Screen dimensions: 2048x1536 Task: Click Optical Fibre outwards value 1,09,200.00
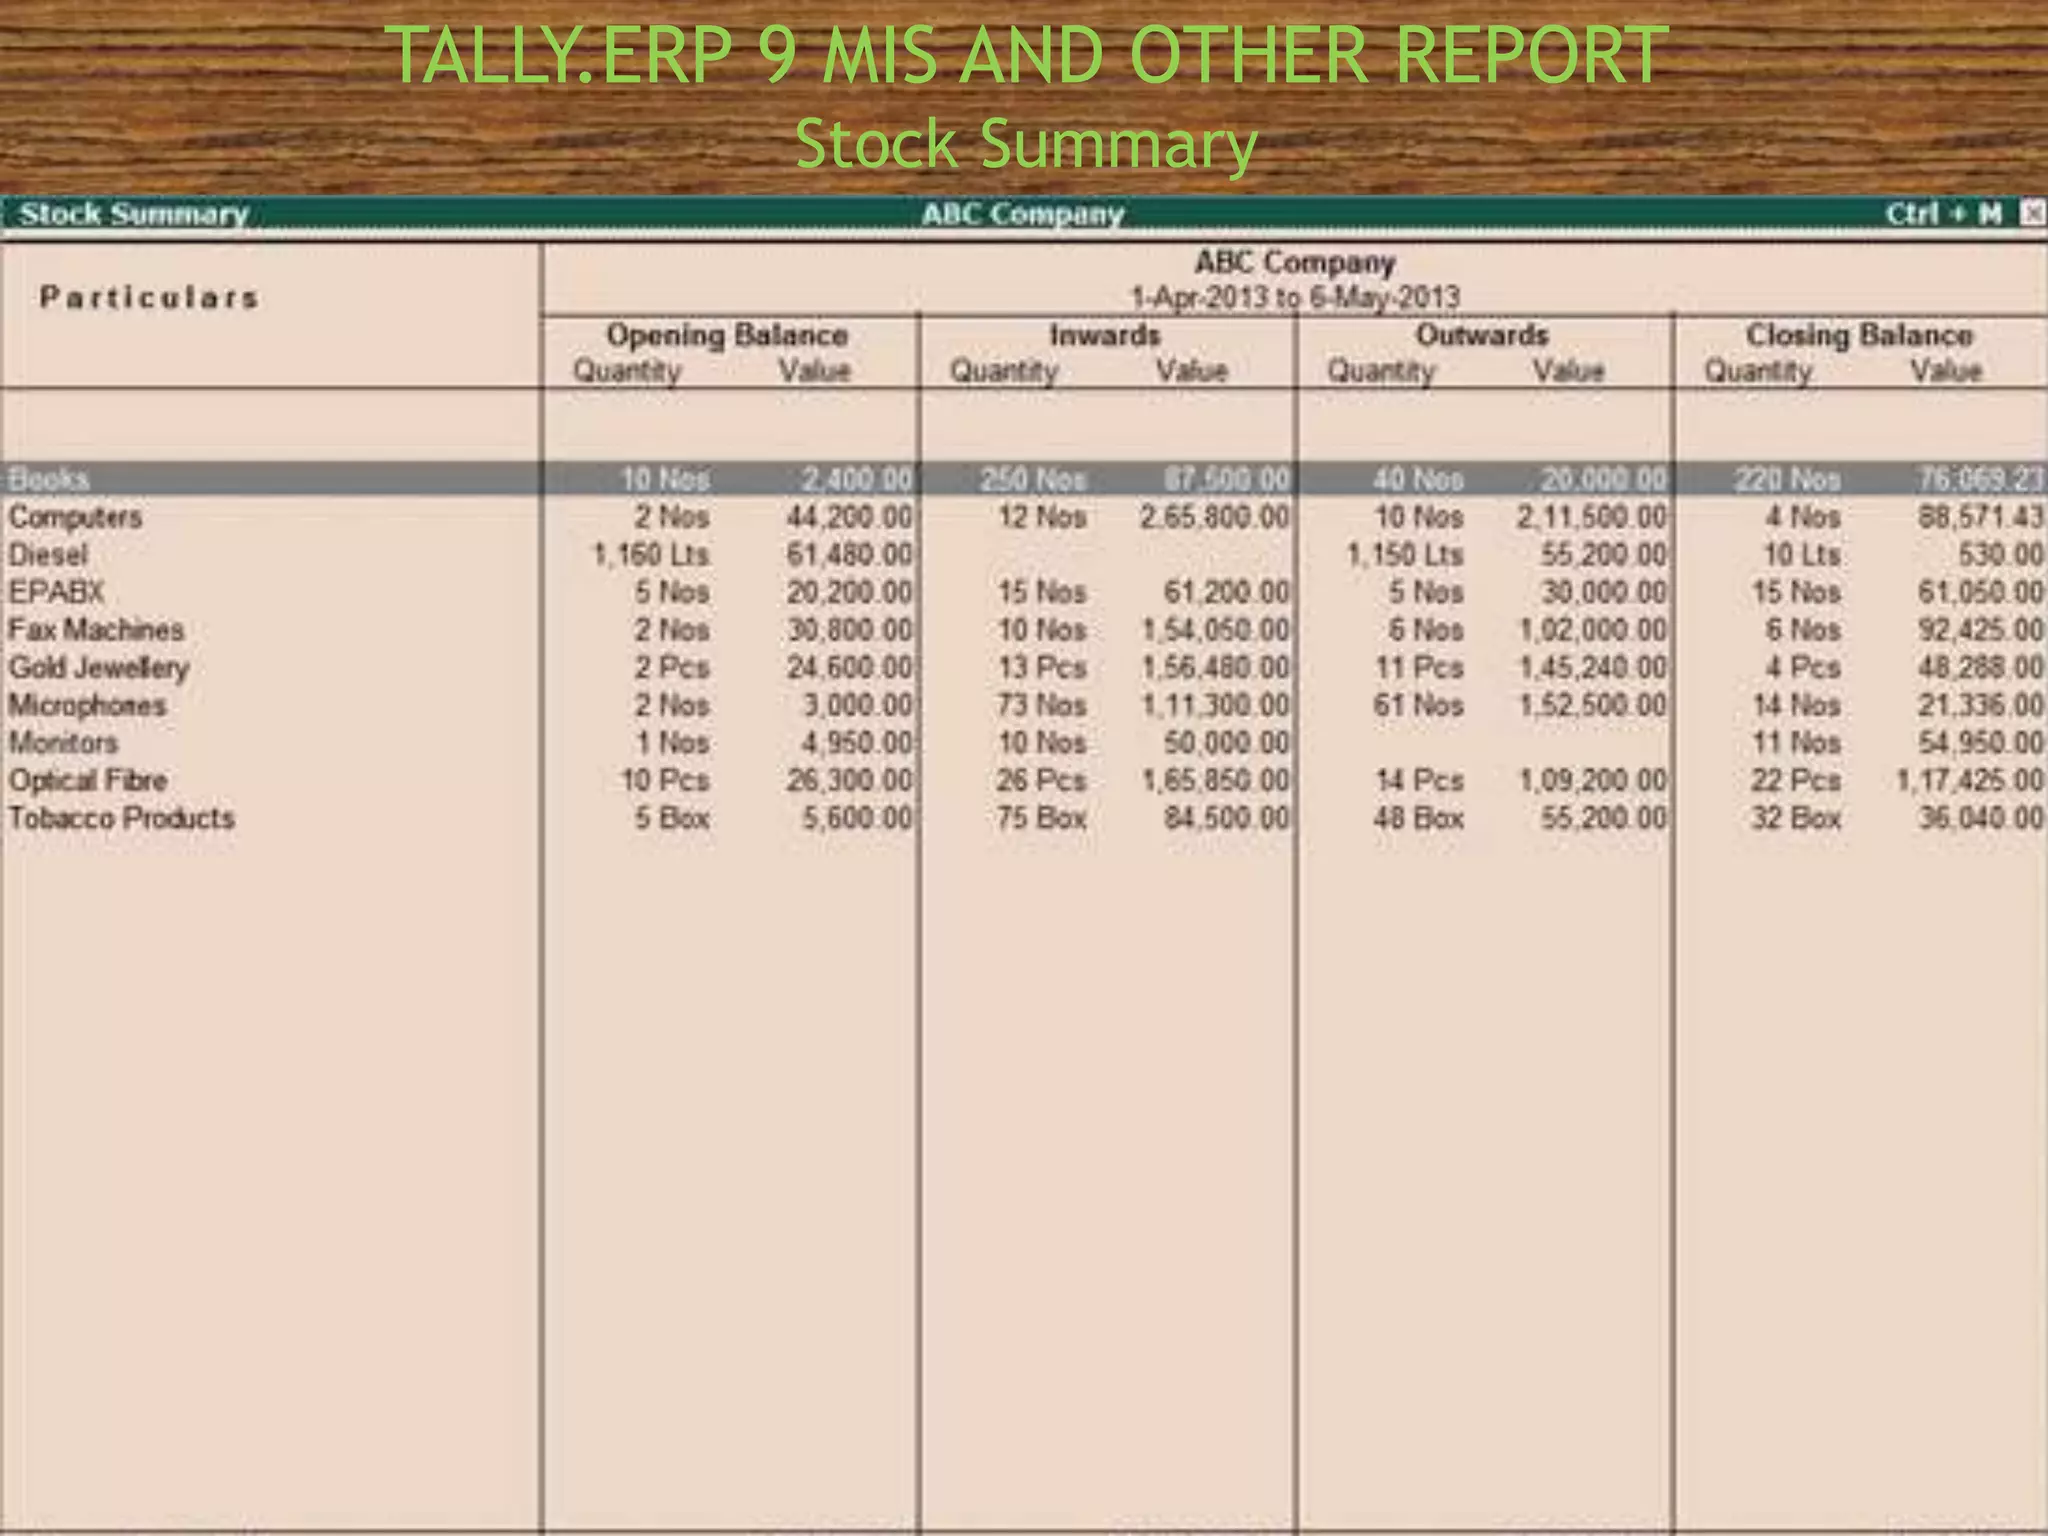(x=1593, y=781)
